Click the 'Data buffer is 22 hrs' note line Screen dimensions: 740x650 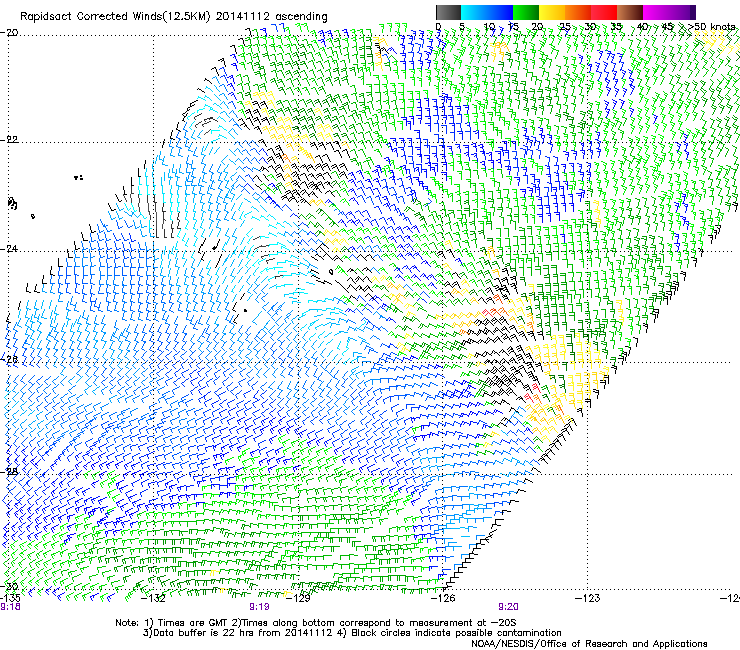[x=352, y=633]
